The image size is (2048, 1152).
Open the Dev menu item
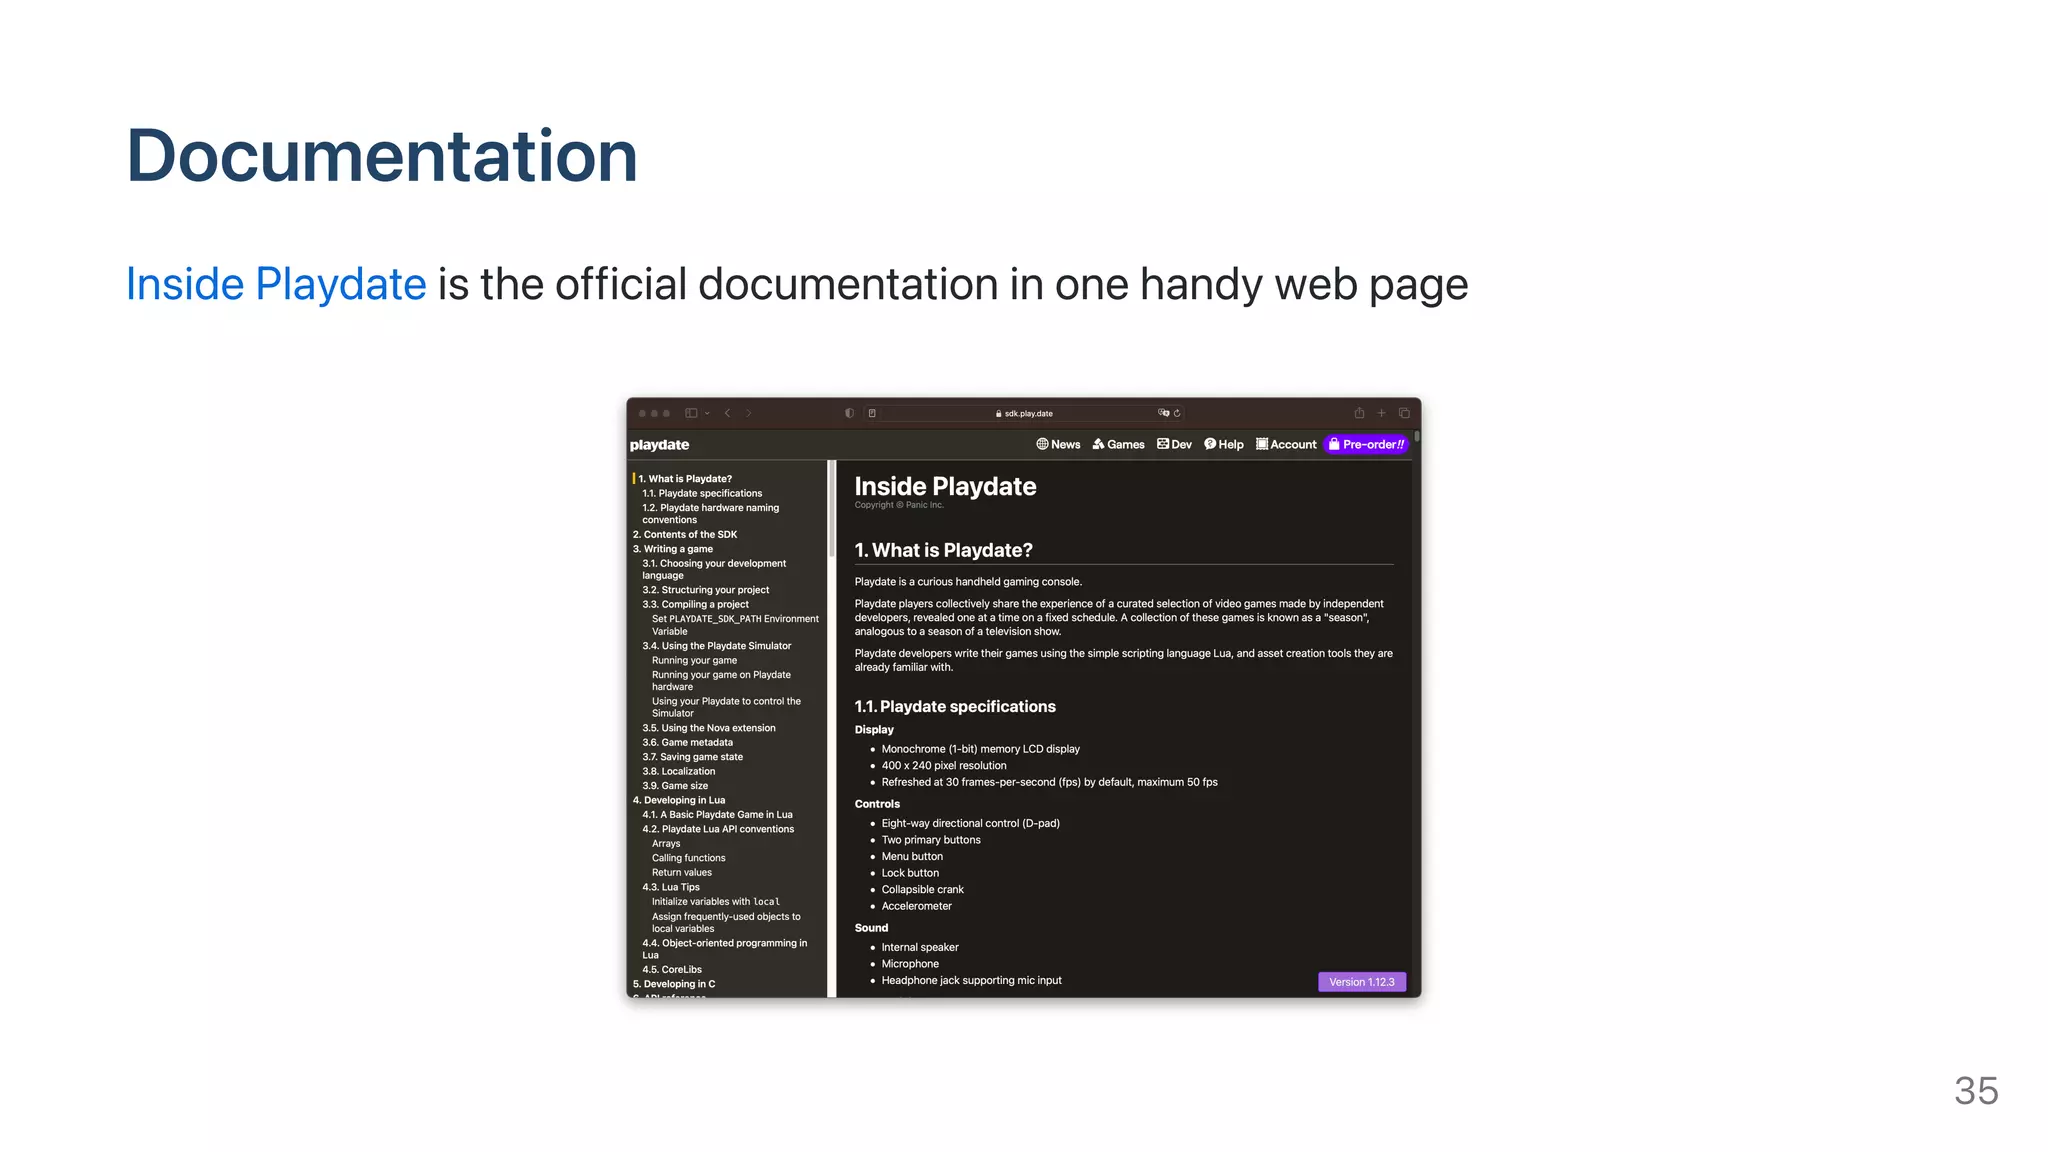pos(1174,445)
